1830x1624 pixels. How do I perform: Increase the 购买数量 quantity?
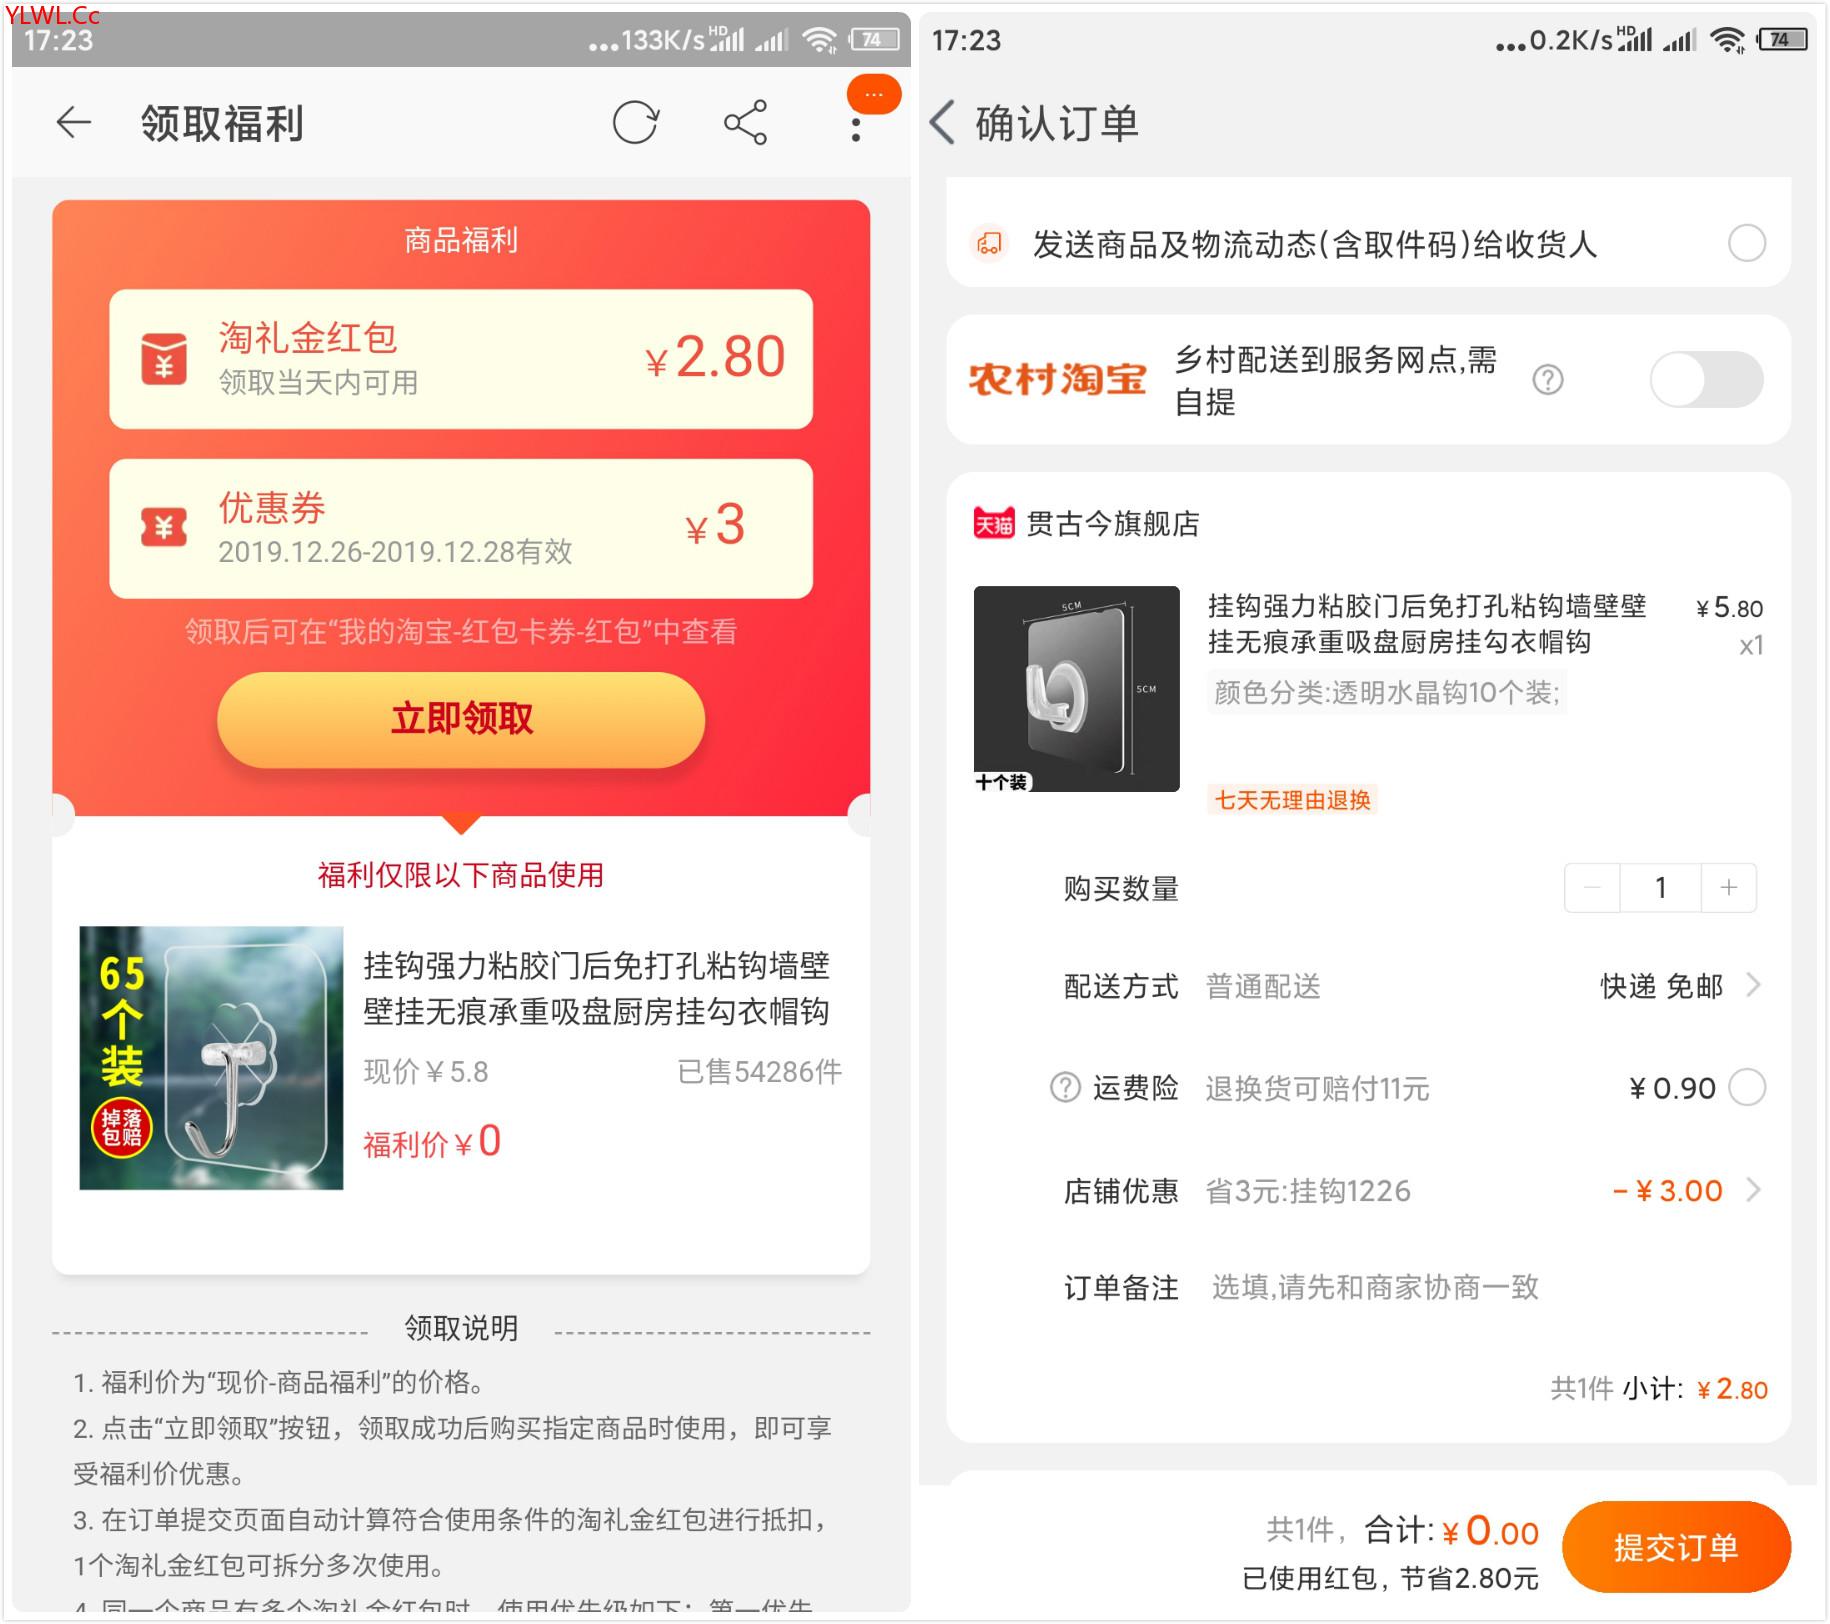tap(1729, 887)
